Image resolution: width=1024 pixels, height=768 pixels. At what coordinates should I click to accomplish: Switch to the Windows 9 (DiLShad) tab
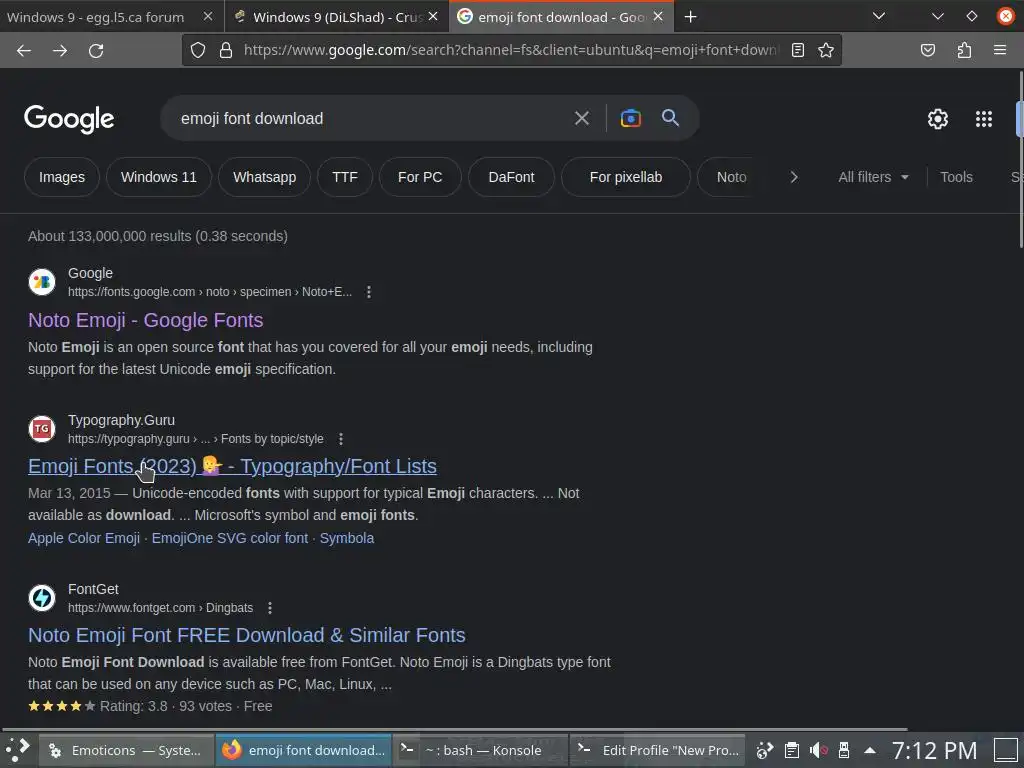(329, 17)
